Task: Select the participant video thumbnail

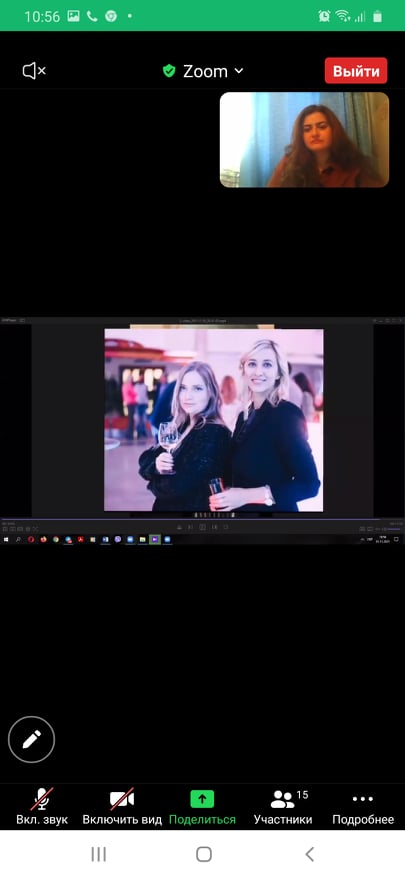Action: pos(304,139)
